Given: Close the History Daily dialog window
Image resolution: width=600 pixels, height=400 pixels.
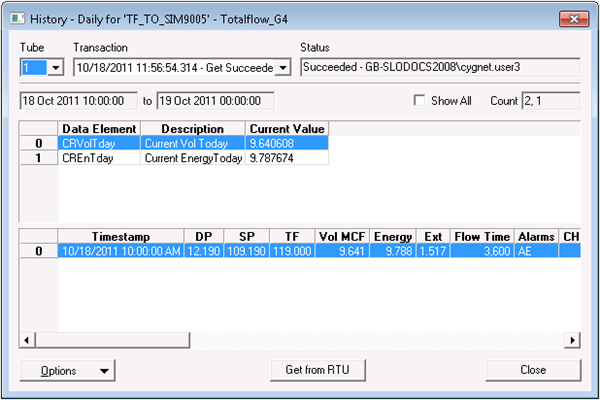Looking at the screenshot, I should click(x=574, y=19).
